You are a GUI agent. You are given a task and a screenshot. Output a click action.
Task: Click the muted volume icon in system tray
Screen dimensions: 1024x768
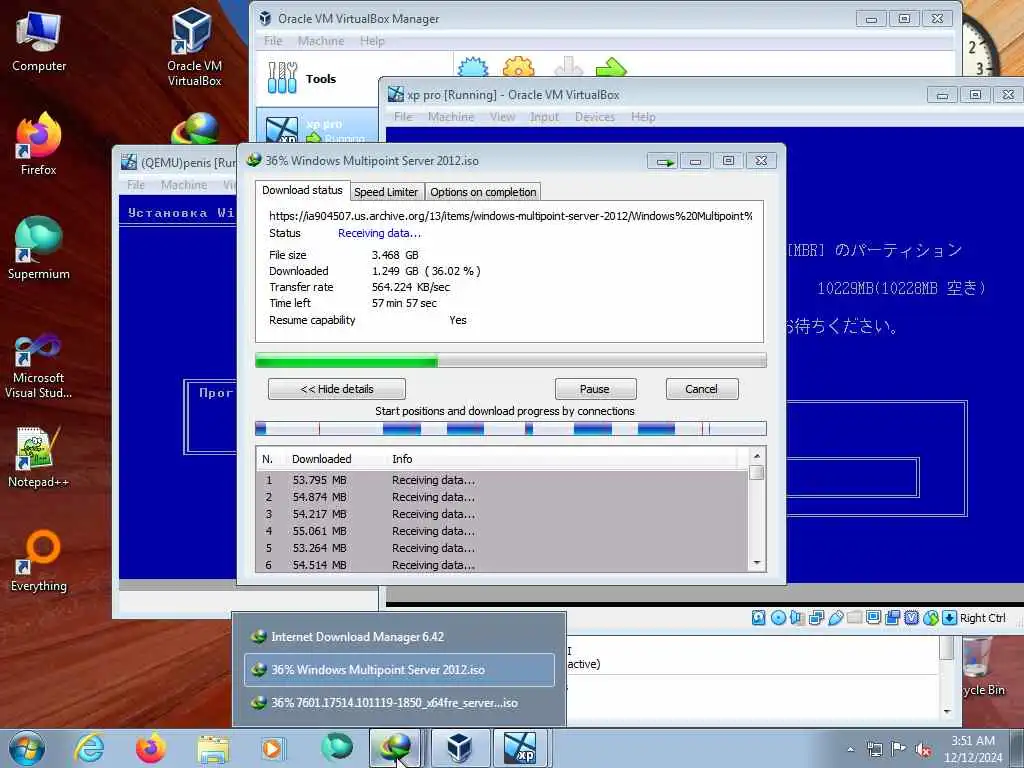(x=923, y=749)
